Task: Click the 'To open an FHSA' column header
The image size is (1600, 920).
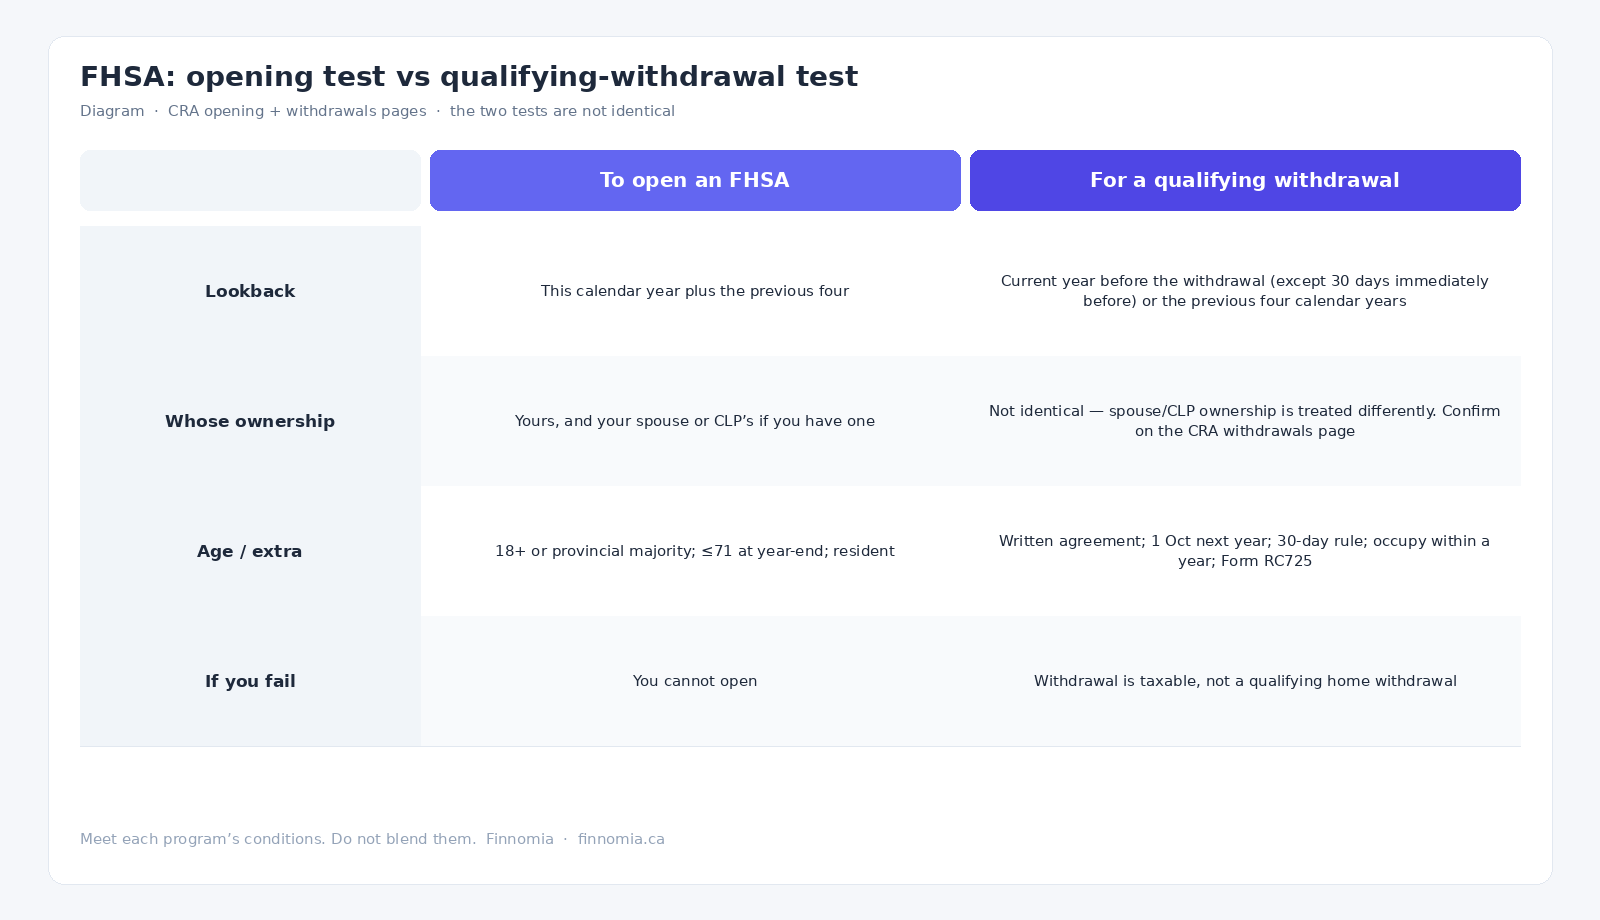Action: 695,180
